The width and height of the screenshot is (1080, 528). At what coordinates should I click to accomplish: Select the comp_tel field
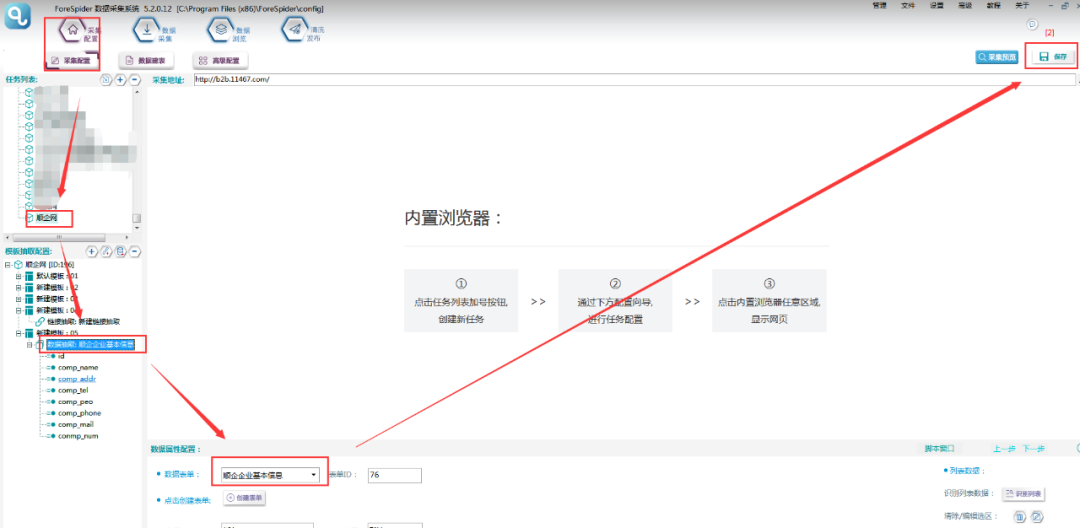pos(73,390)
